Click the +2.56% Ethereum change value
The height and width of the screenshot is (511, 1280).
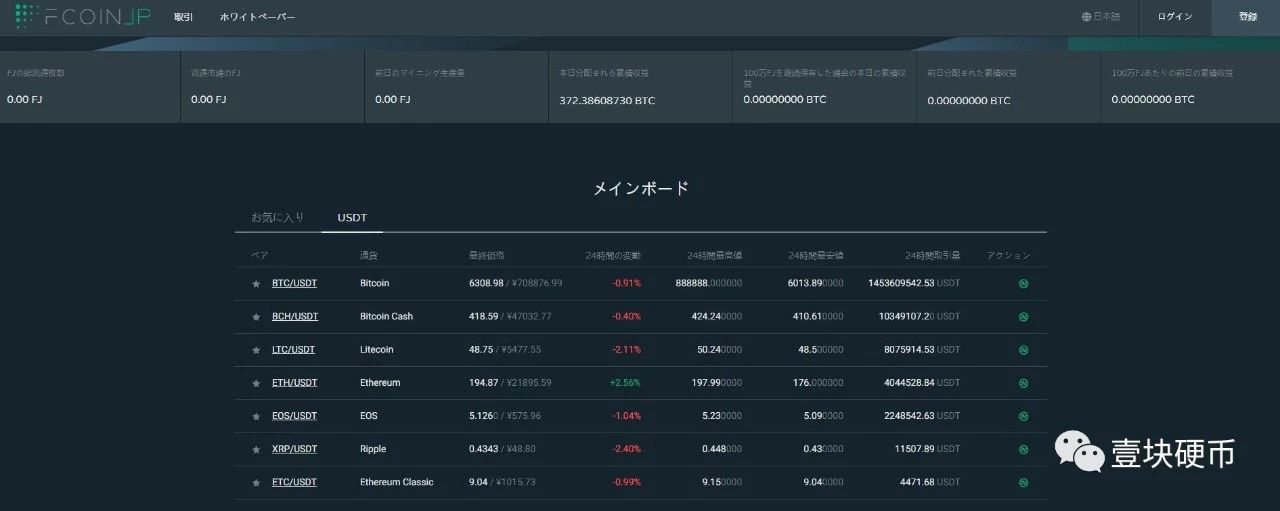[625, 383]
